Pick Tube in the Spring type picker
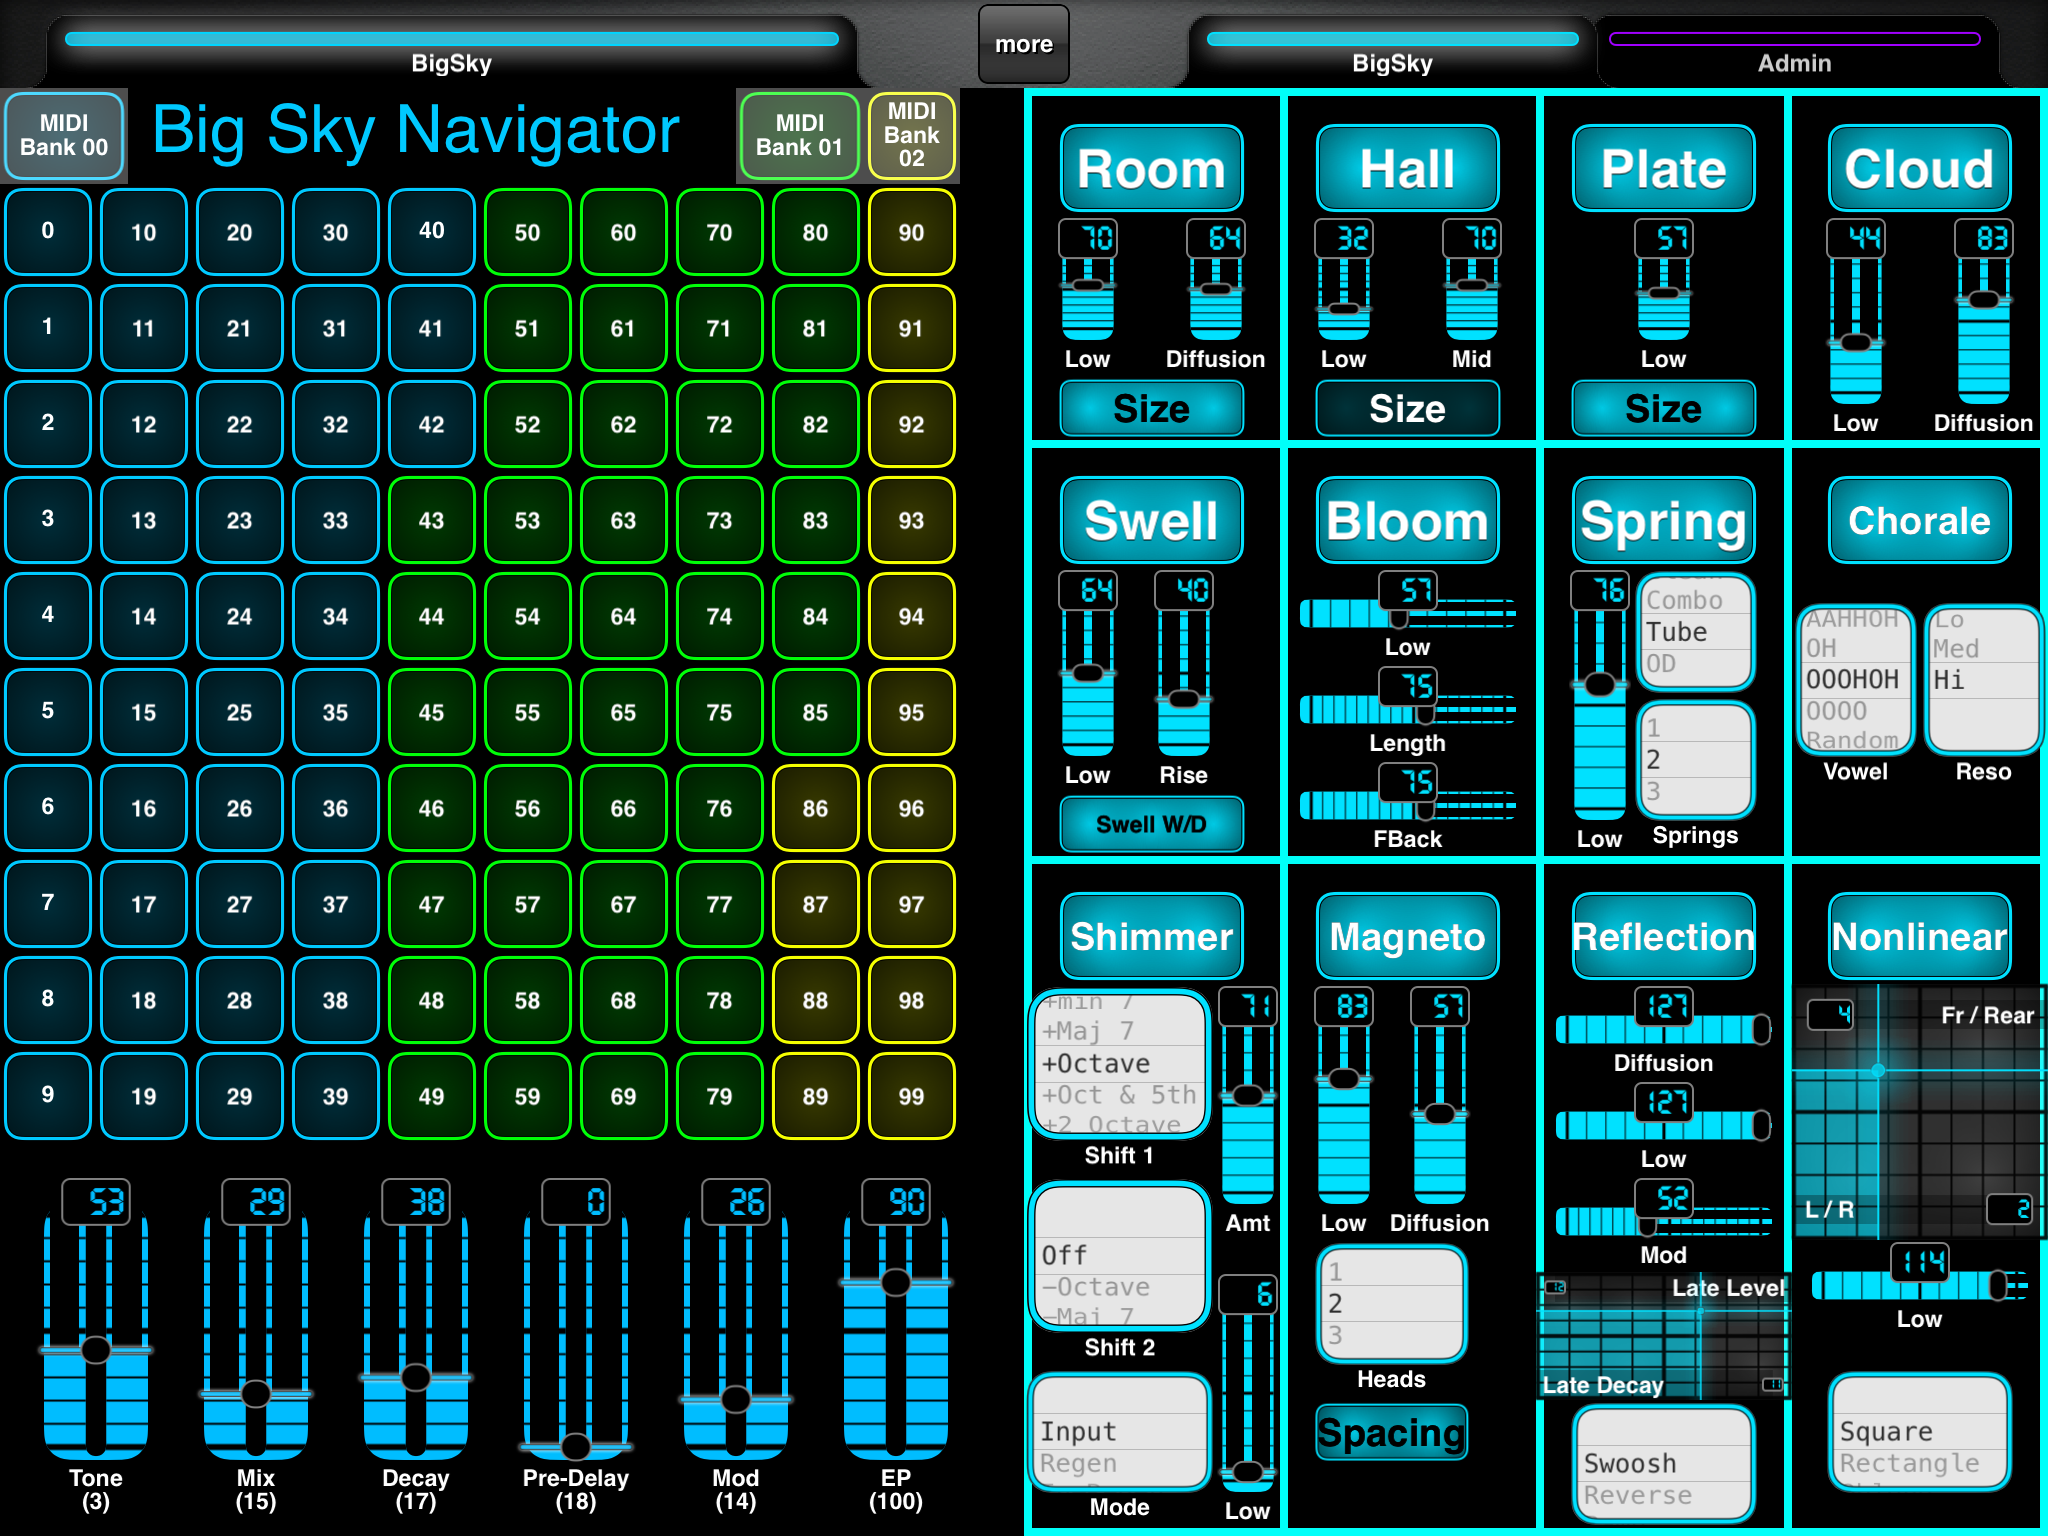Viewport: 2048px width, 1536px height. (1695, 632)
